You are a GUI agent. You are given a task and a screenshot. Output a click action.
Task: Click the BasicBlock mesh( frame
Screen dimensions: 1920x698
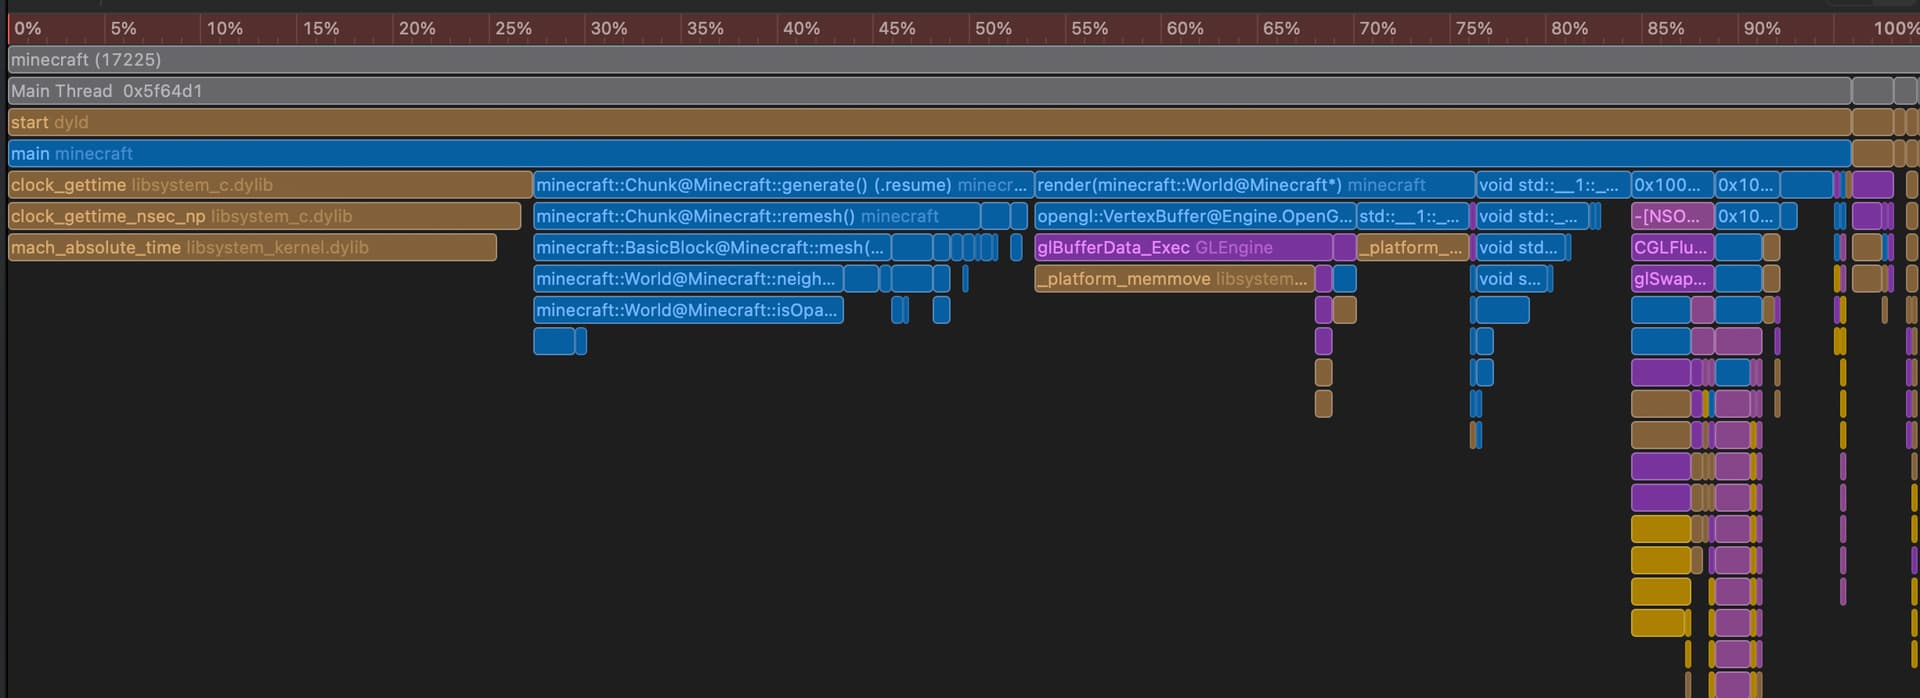[712, 247]
